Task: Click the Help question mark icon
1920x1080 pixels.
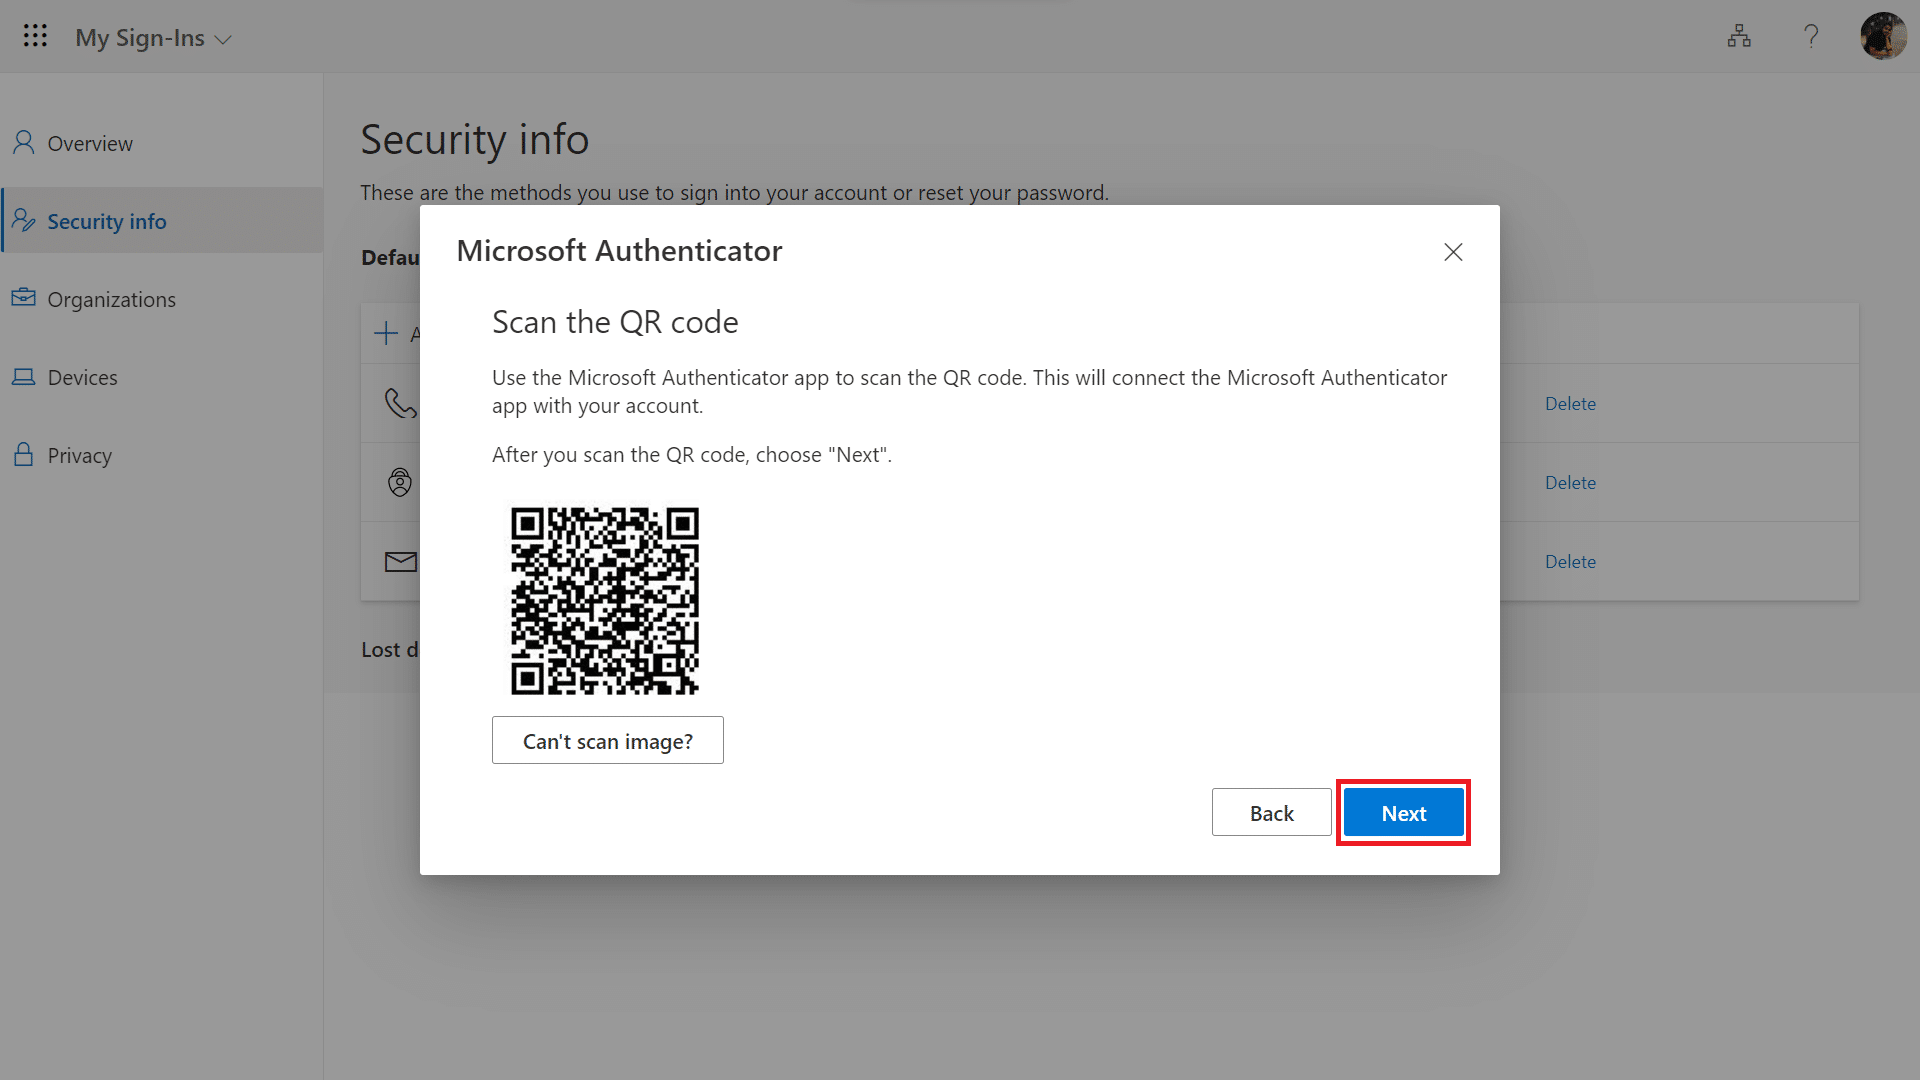Action: (x=1812, y=36)
